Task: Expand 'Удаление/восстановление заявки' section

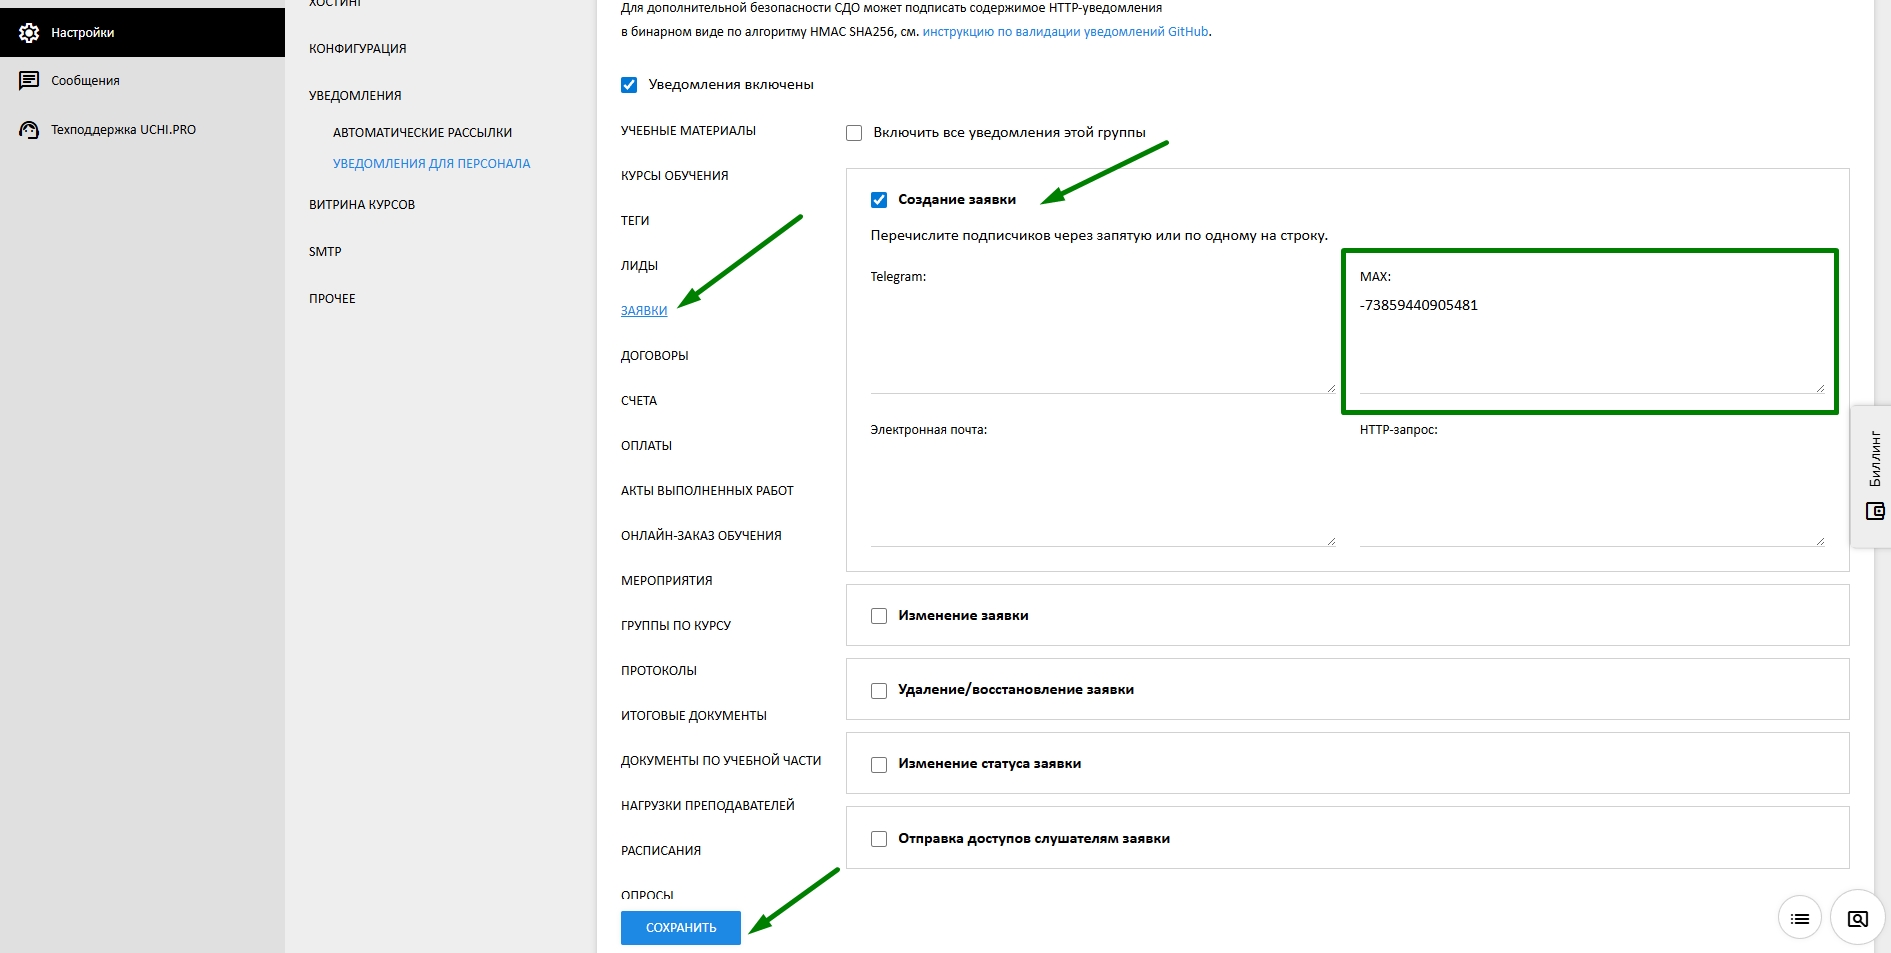Action: tap(1015, 690)
